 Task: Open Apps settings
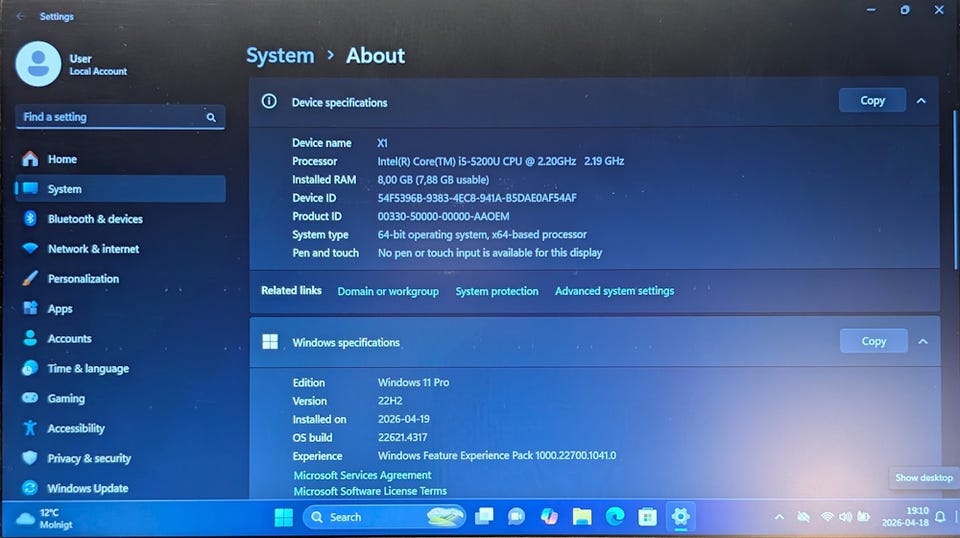point(120,308)
